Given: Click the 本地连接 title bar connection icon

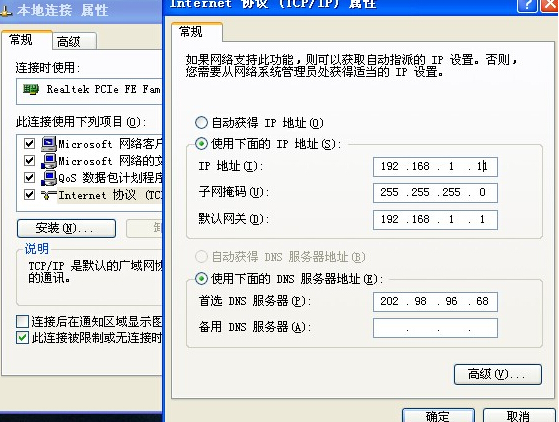Looking at the screenshot, I should pyautogui.click(x=6, y=11).
